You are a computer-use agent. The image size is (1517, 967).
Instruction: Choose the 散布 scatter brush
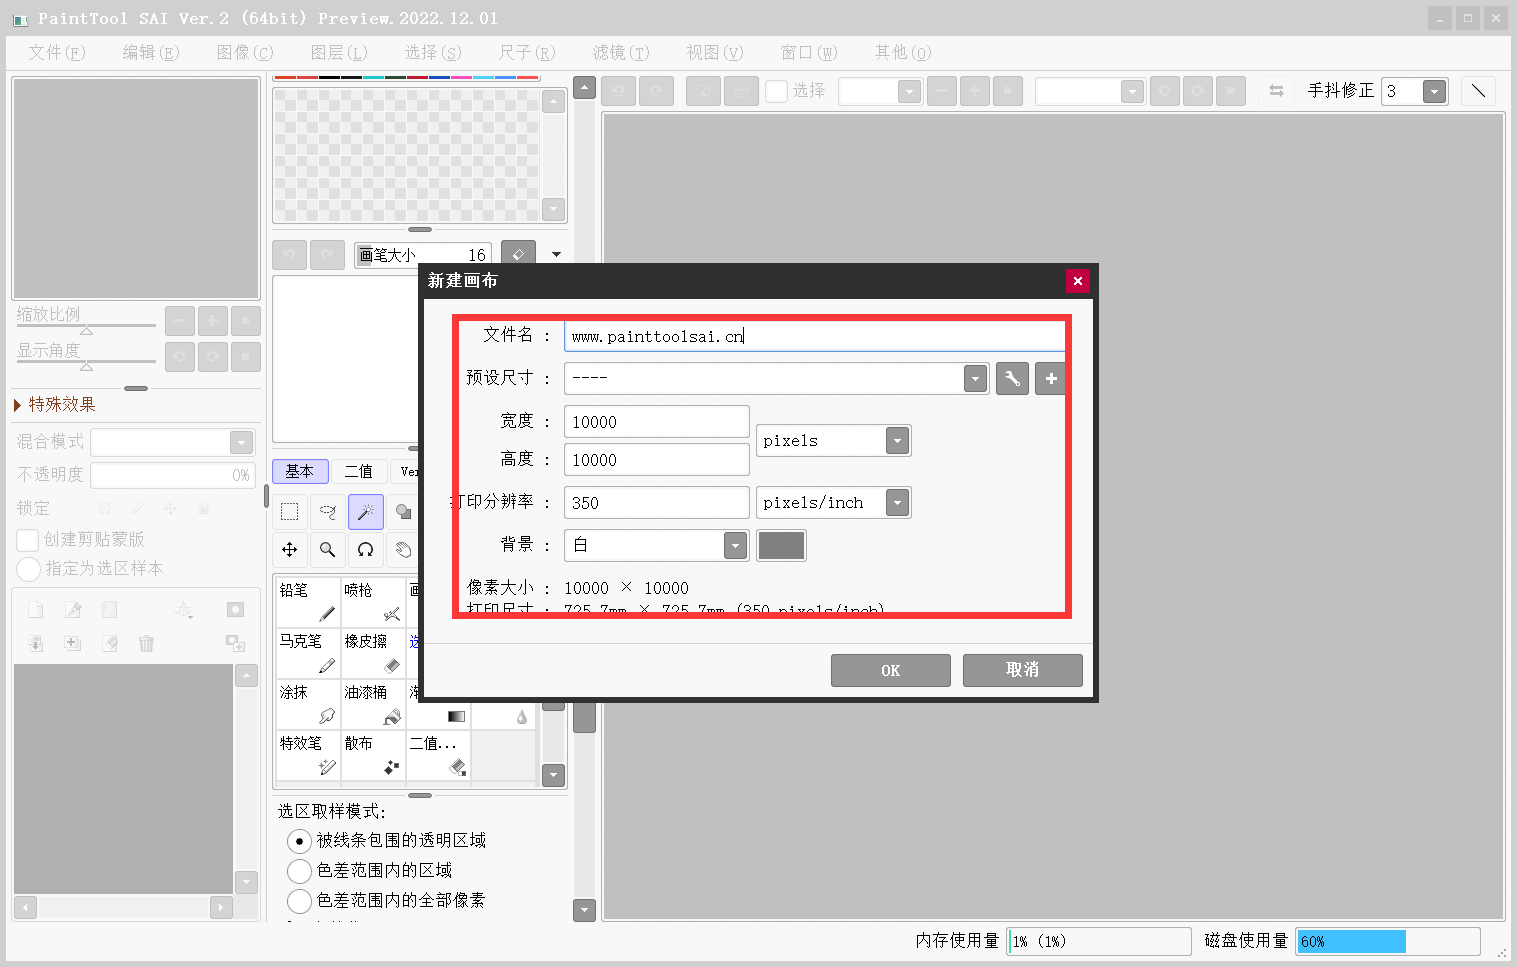tap(373, 755)
